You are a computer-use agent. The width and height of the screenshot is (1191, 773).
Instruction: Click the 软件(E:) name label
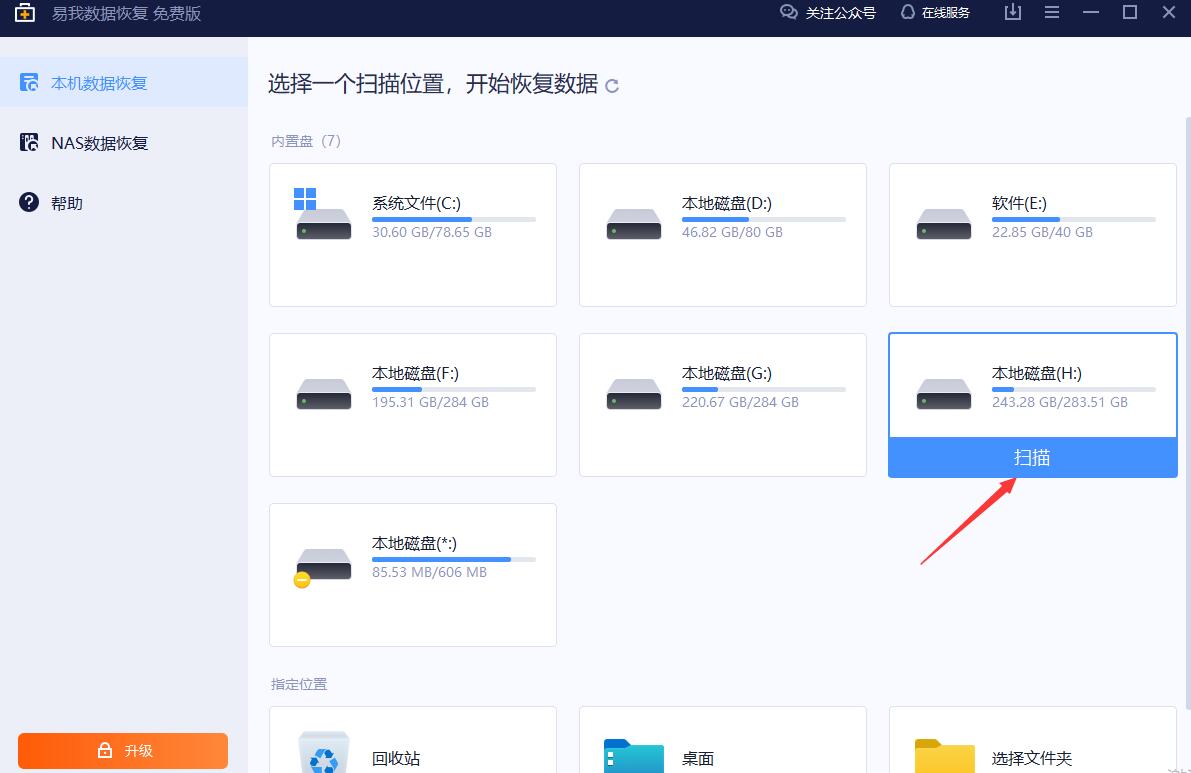click(x=1019, y=204)
